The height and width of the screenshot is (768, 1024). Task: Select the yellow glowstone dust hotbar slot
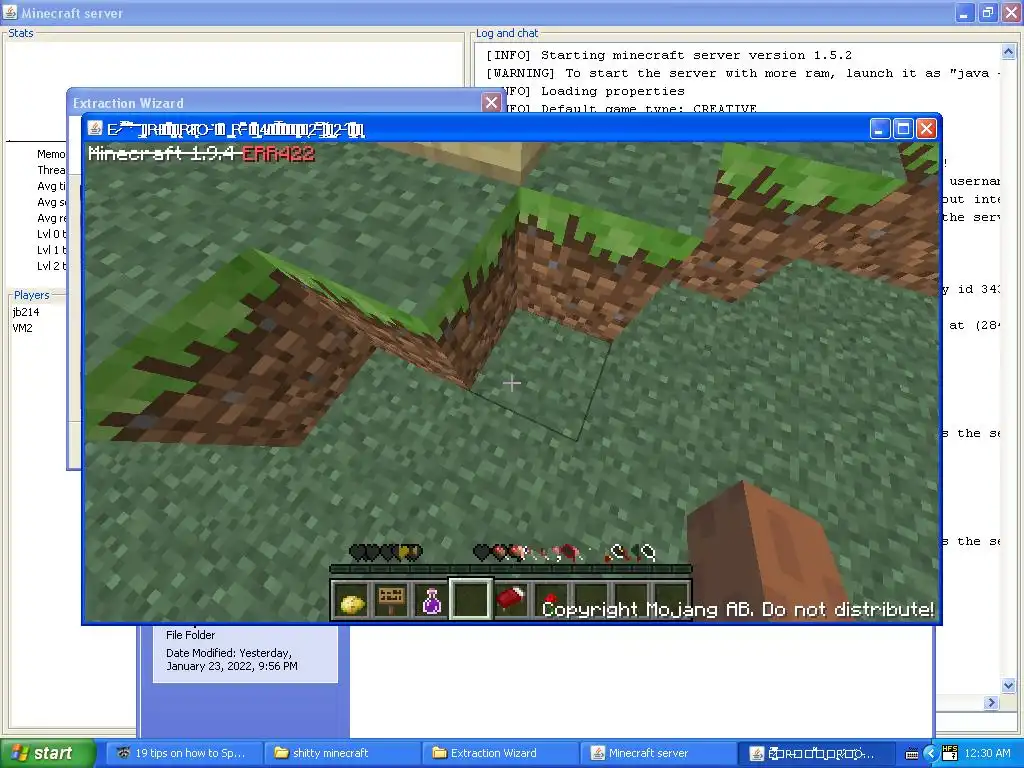click(x=352, y=600)
